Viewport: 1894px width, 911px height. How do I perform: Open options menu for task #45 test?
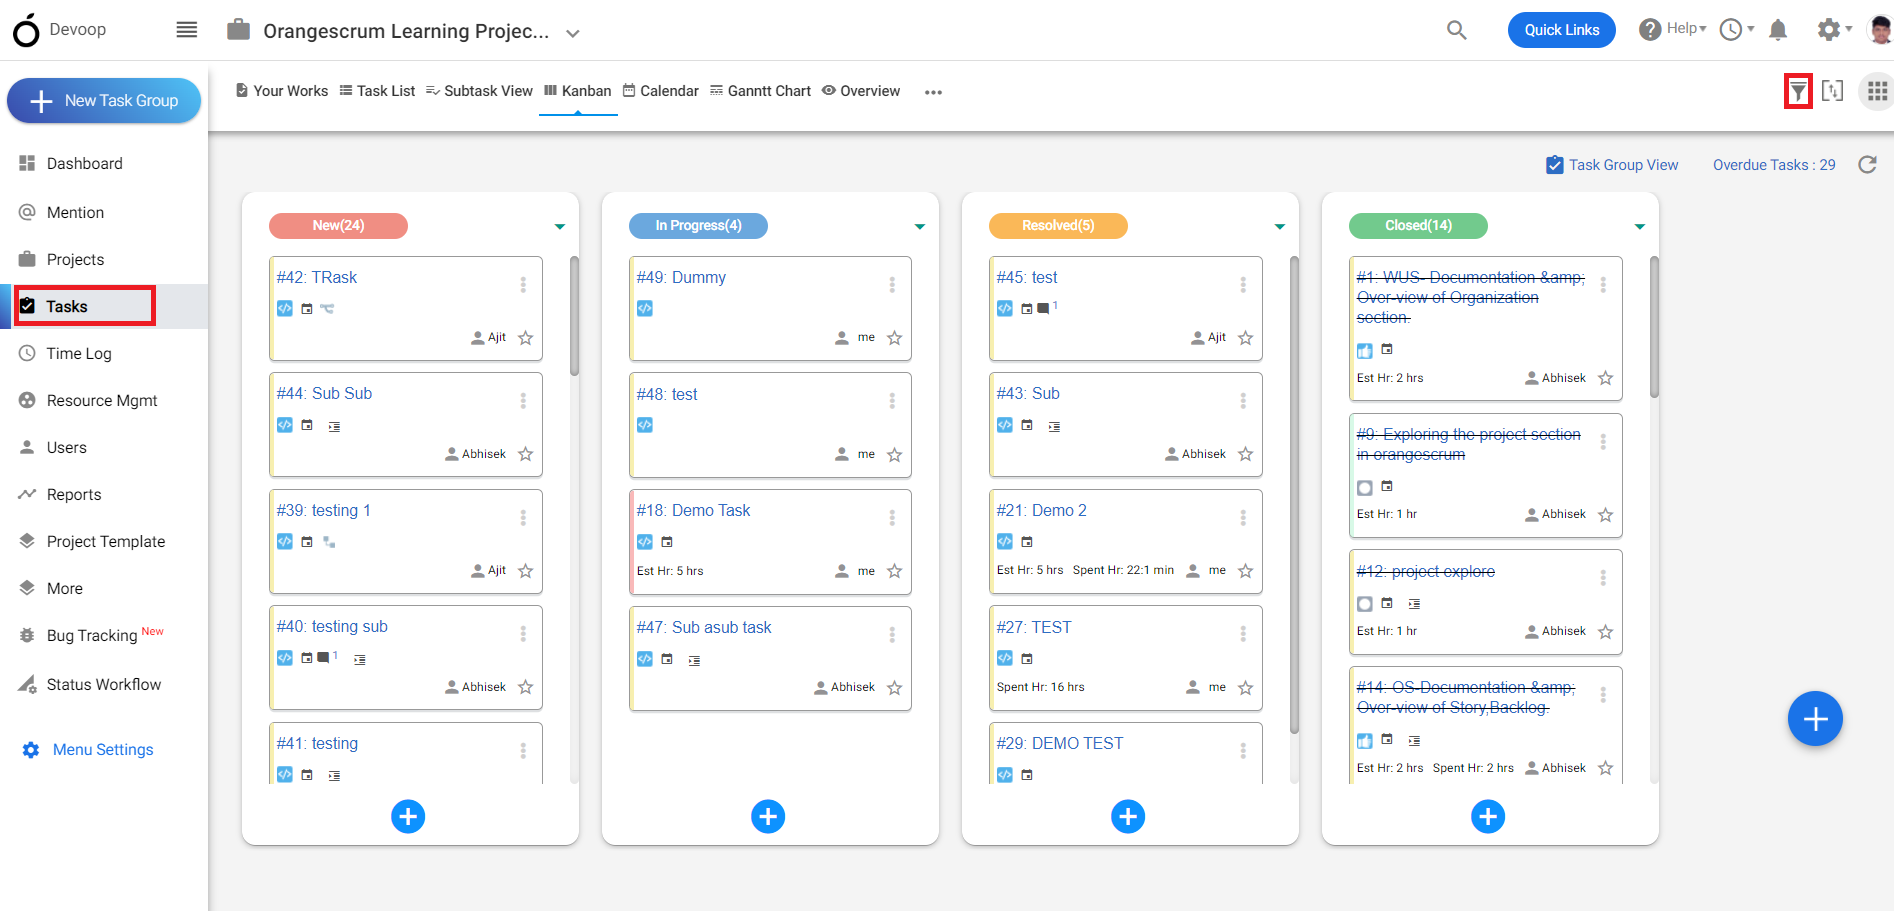1243,285
